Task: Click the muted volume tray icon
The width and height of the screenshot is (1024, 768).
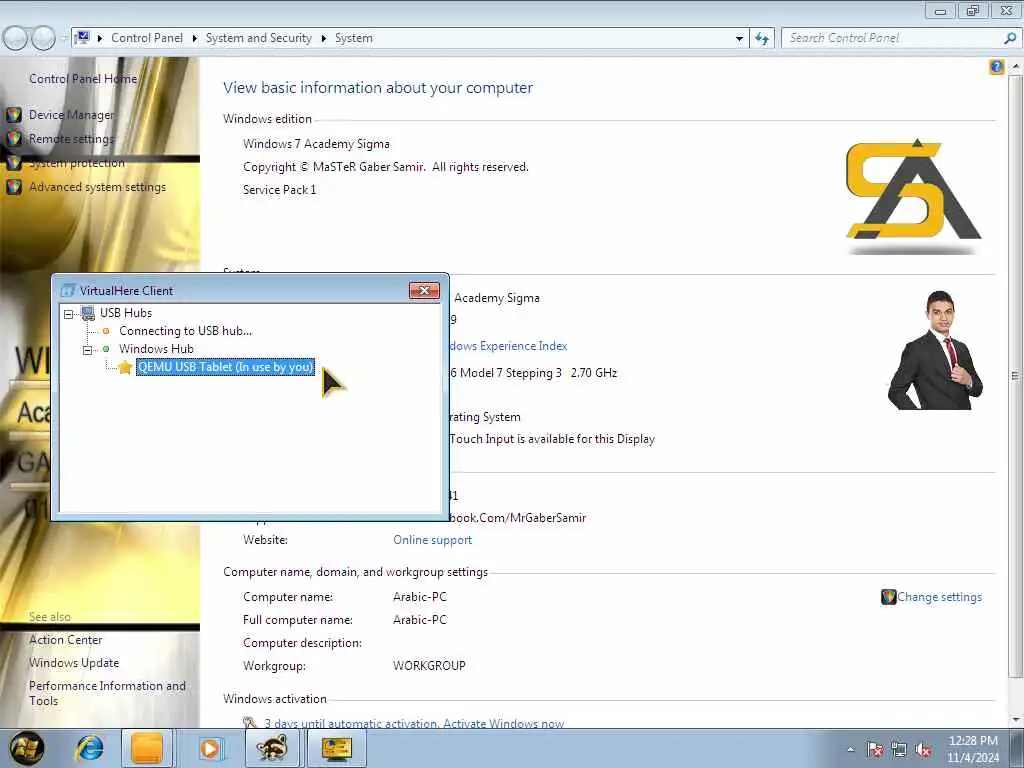Action: pyautogui.click(x=923, y=750)
